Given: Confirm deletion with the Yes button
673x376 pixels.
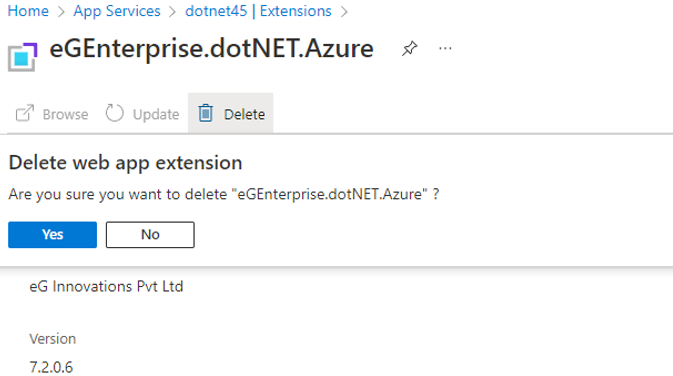Looking at the screenshot, I should [x=52, y=235].
